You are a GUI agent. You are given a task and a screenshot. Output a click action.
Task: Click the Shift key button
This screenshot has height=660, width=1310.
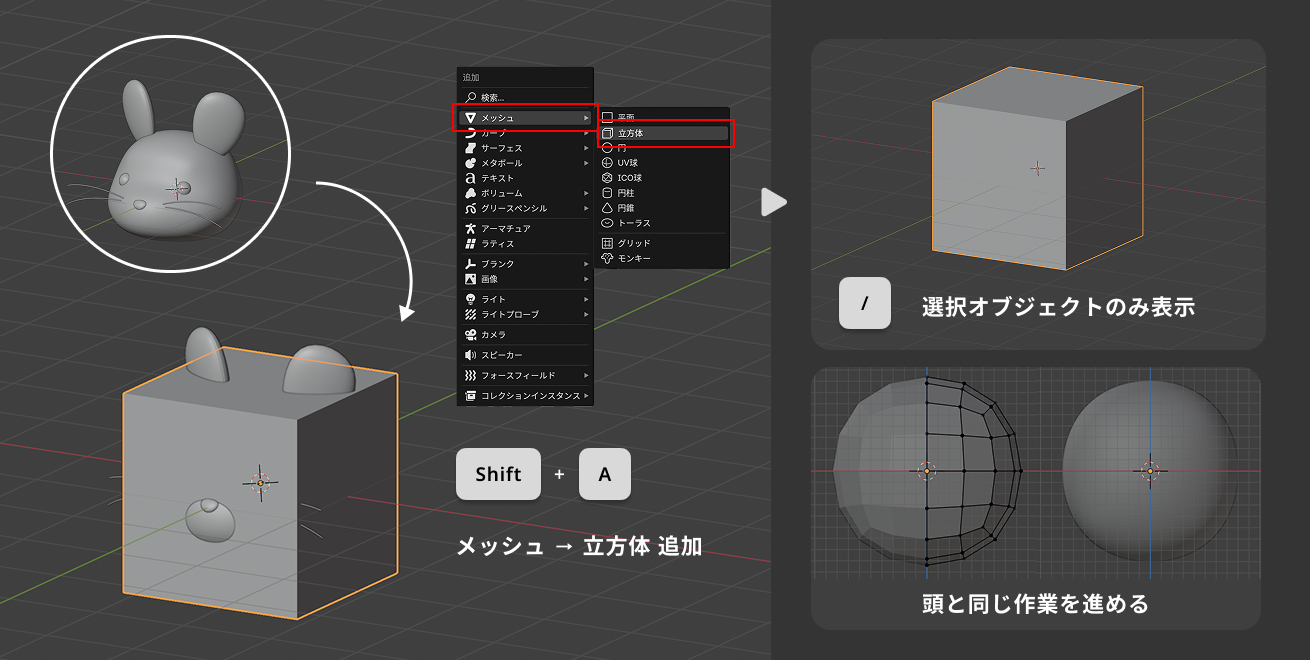498,474
